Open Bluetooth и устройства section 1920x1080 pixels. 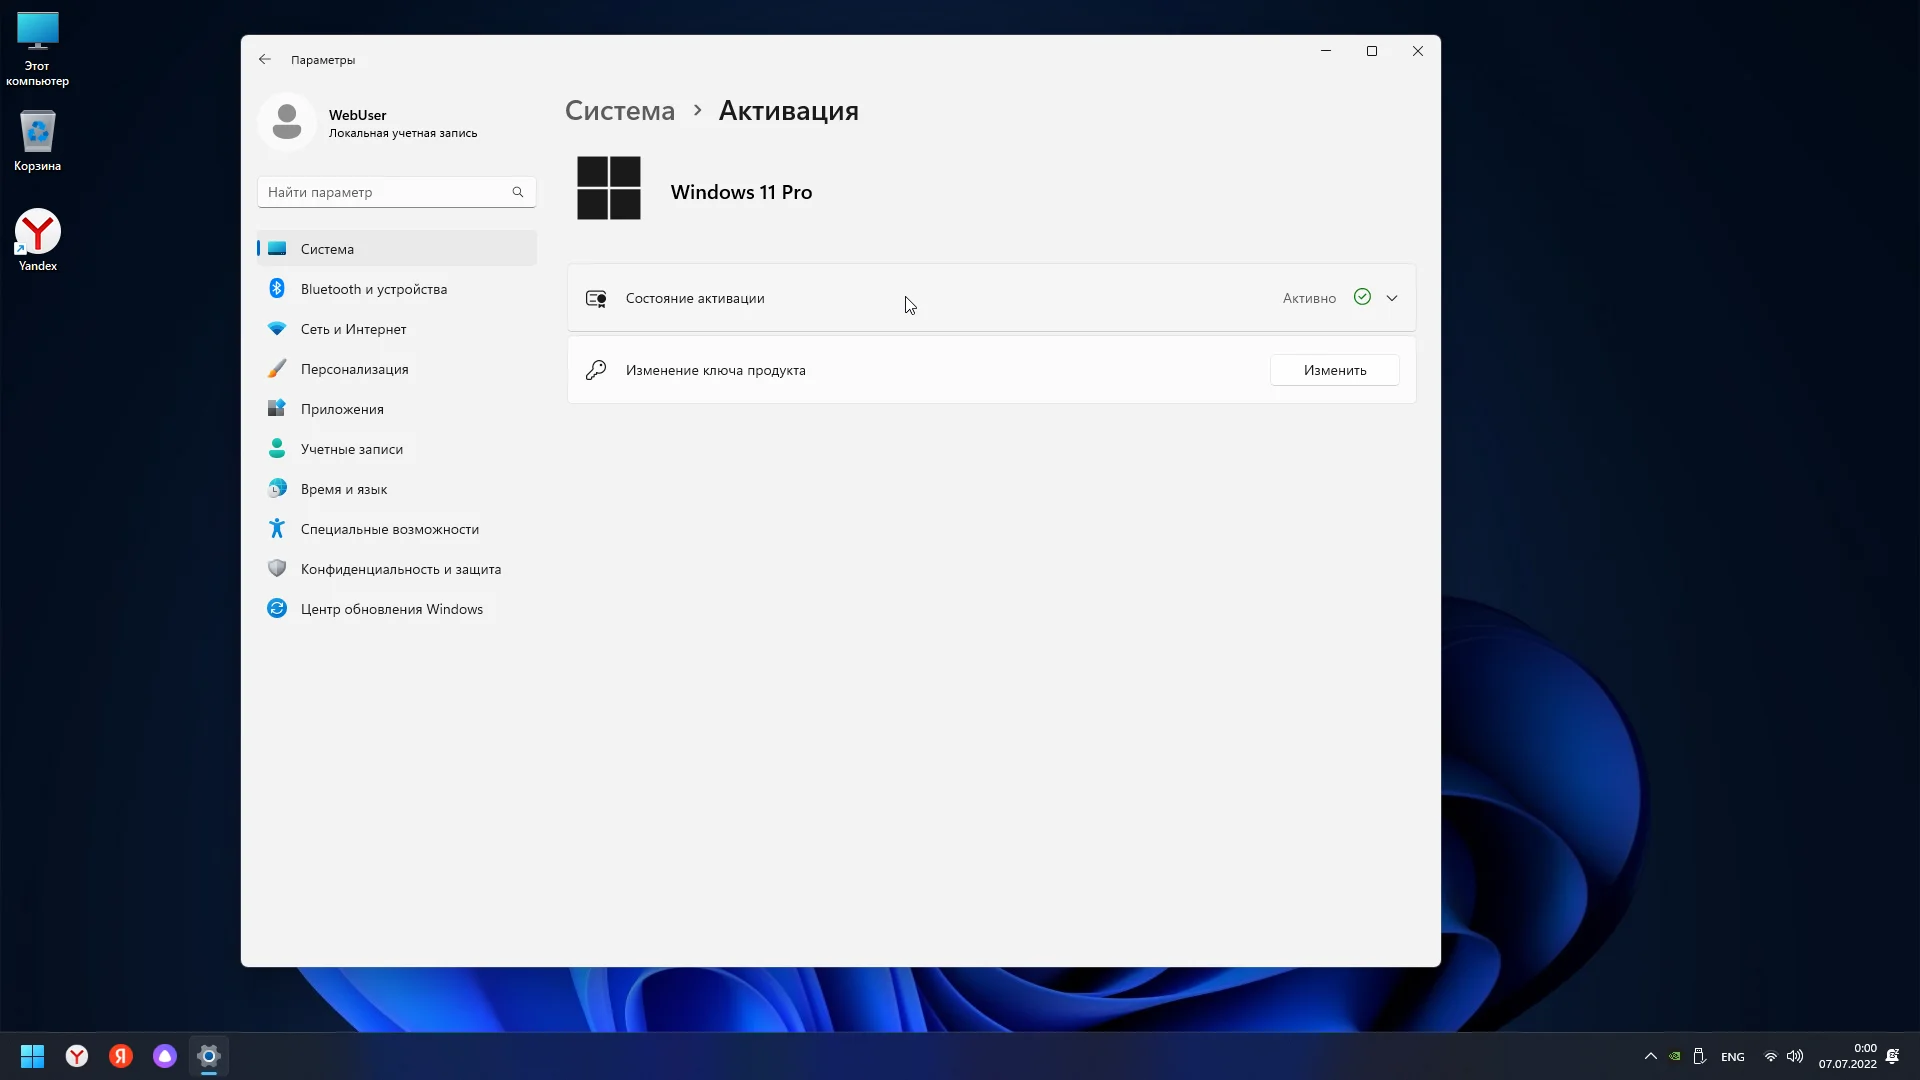coord(373,289)
